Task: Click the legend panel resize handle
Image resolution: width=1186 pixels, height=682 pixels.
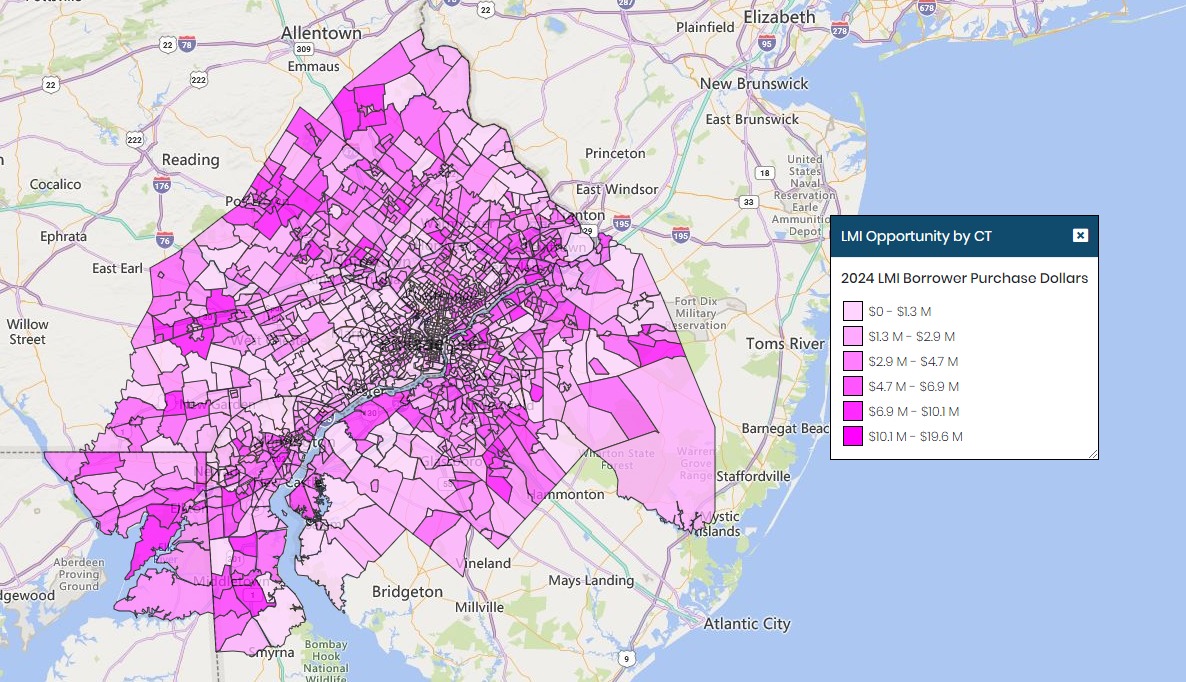Action: click(x=1093, y=454)
